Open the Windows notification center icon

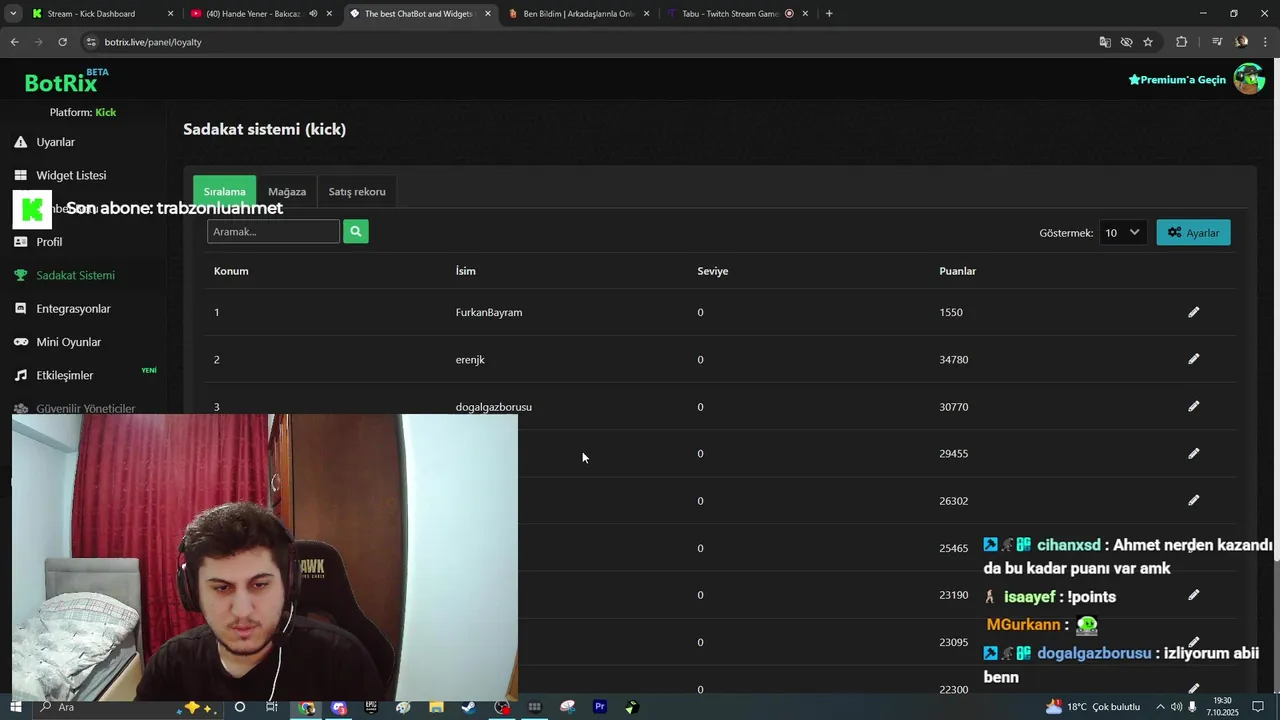coord(1258,707)
